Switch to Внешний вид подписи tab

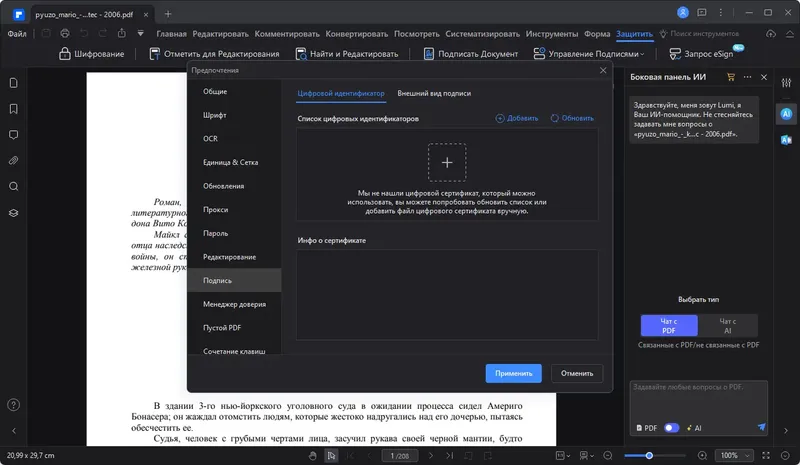434,93
